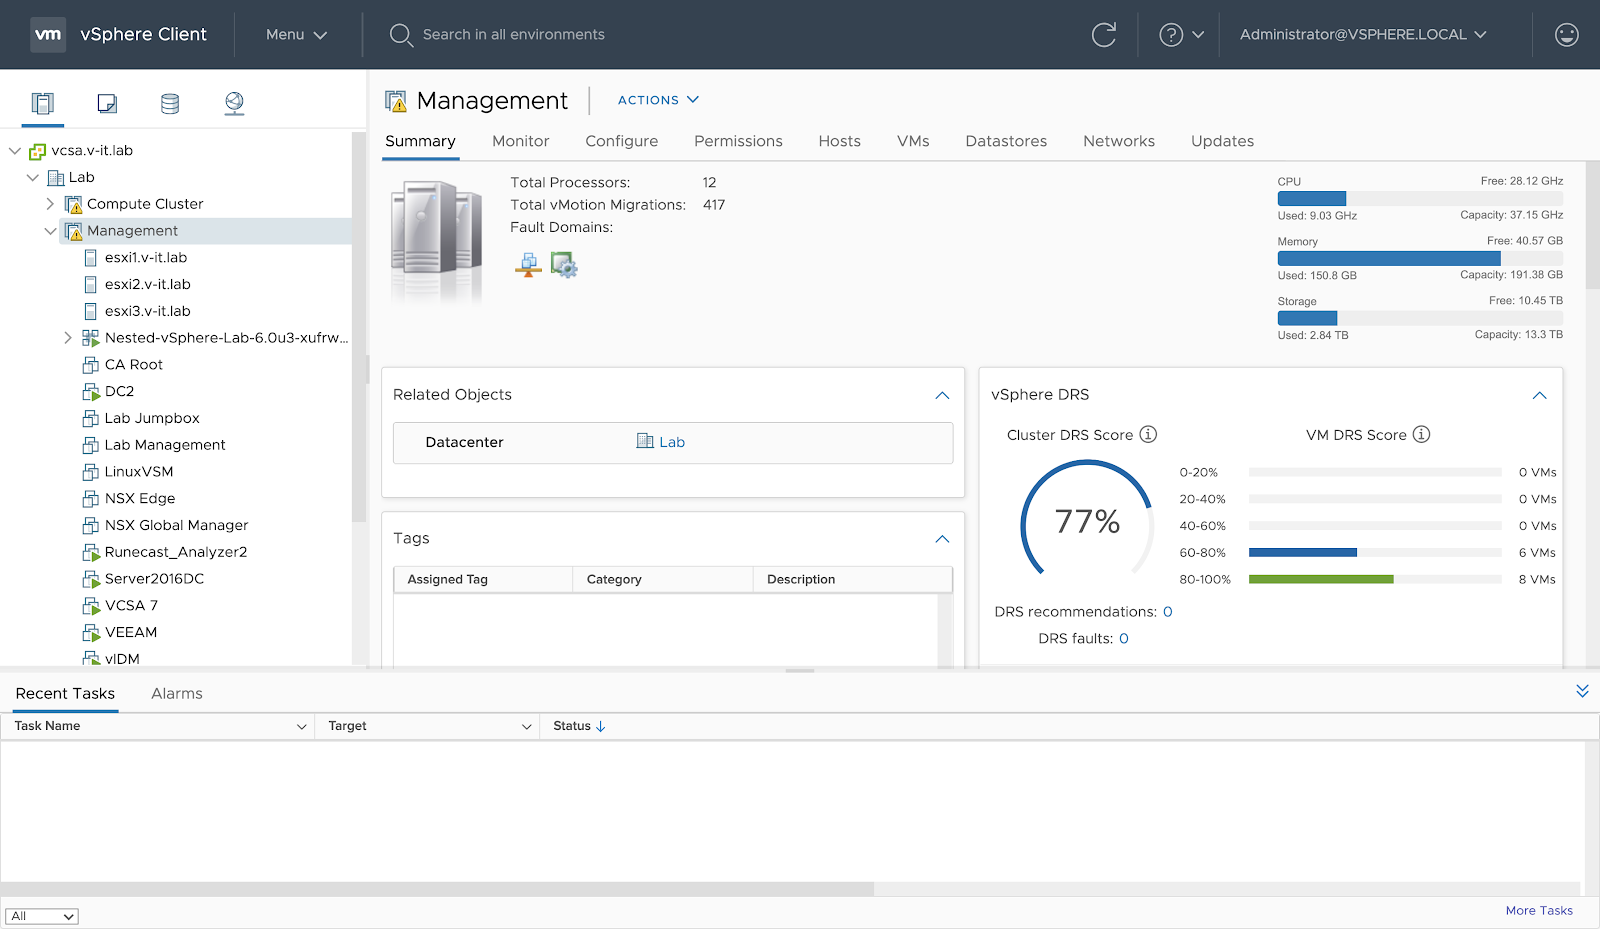Select the NSX Global Manager VM

176,525
